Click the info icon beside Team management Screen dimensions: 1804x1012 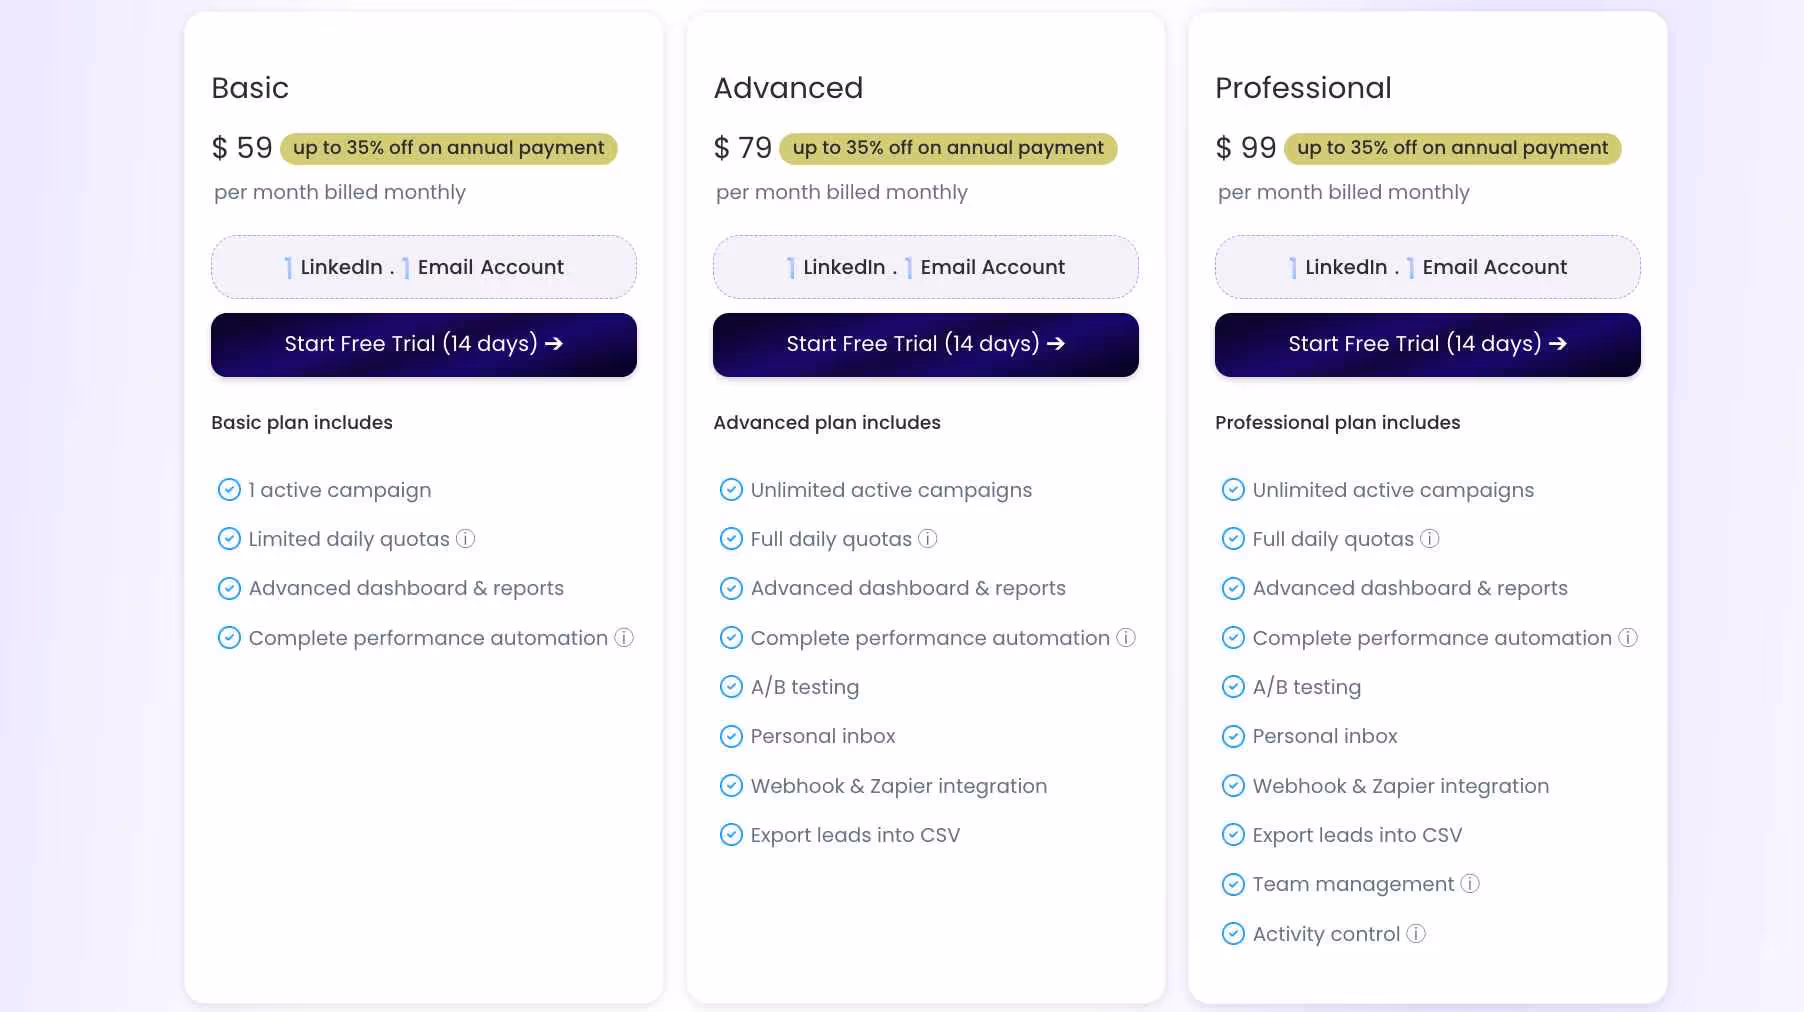(x=1469, y=884)
